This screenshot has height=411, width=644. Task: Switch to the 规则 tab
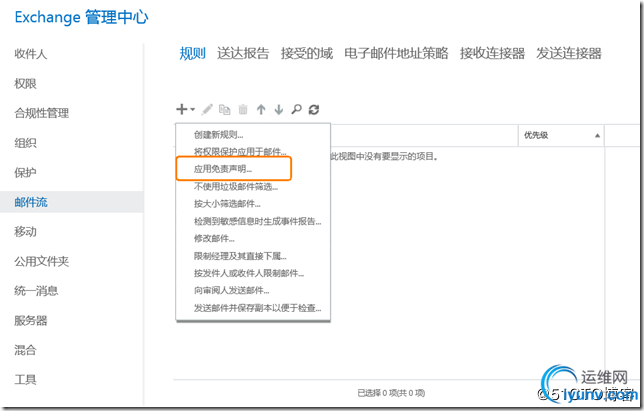[x=192, y=53]
